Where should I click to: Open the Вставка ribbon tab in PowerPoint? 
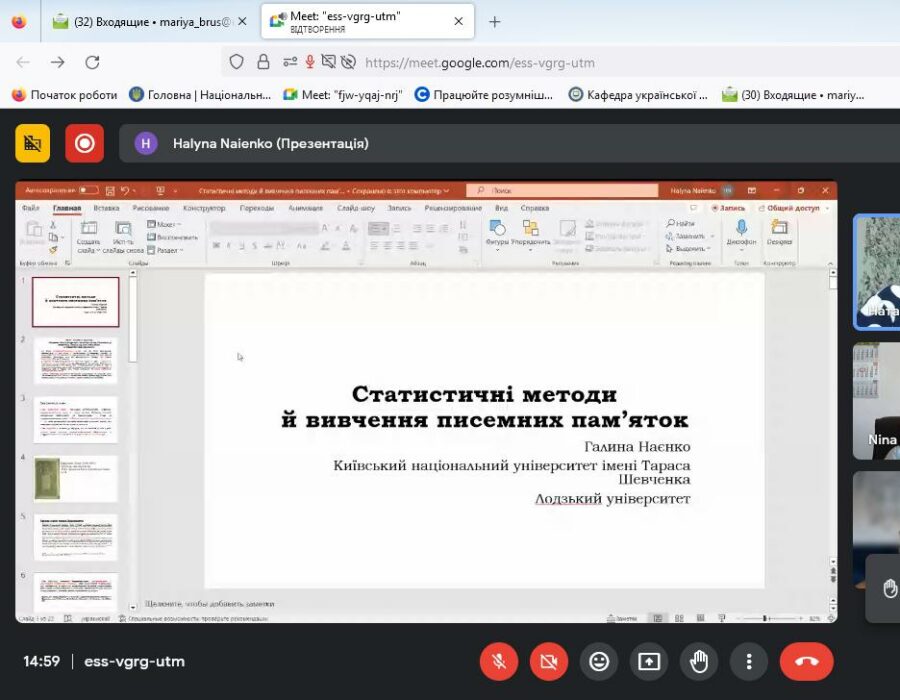pos(106,208)
